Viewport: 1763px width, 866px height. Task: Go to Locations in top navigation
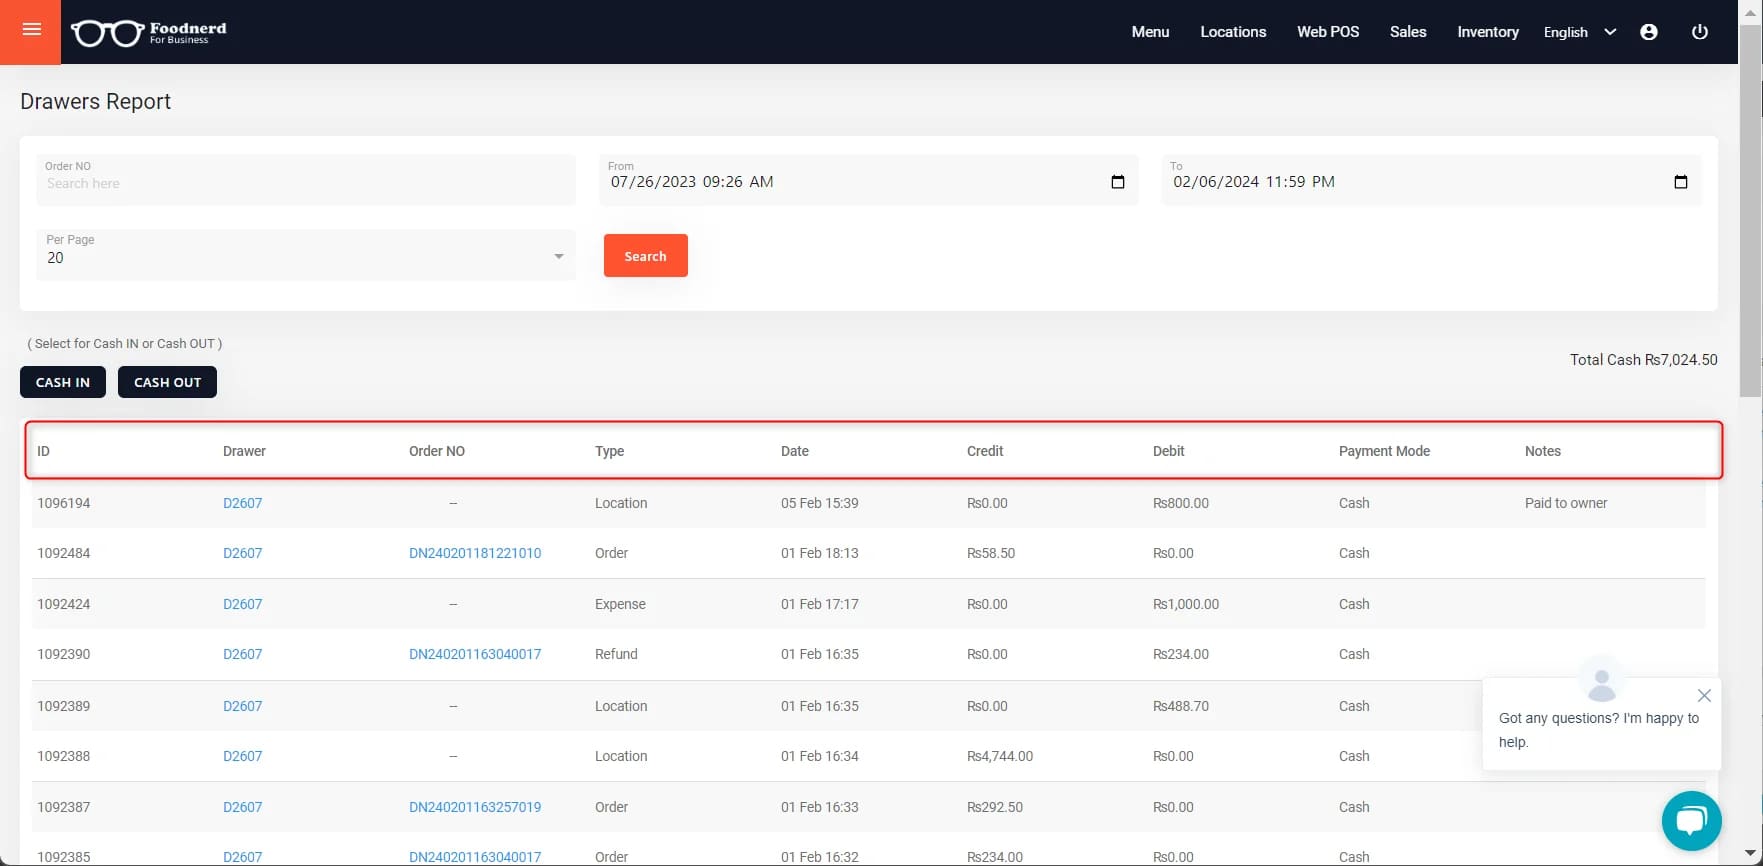click(x=1233, y=32)
